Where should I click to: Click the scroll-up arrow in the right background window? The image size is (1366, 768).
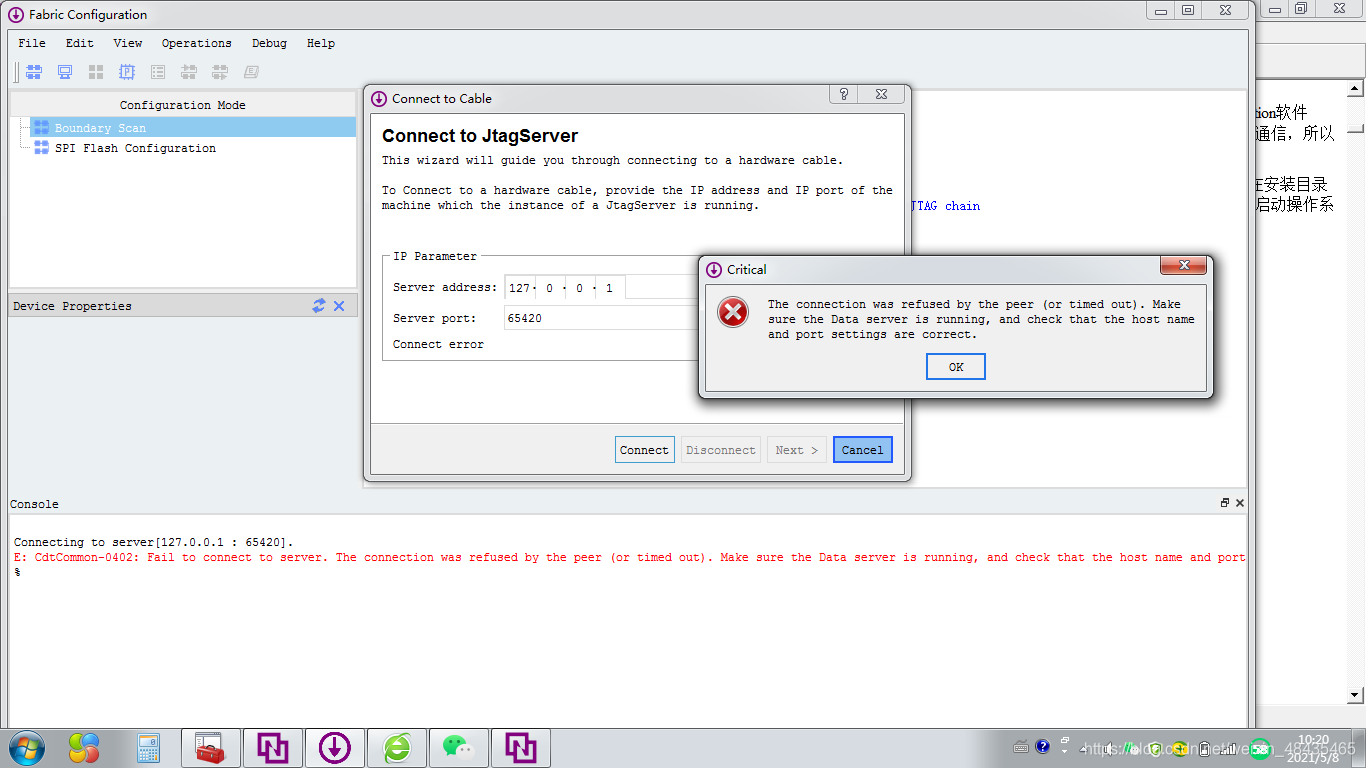click(x=1356, y=89)
